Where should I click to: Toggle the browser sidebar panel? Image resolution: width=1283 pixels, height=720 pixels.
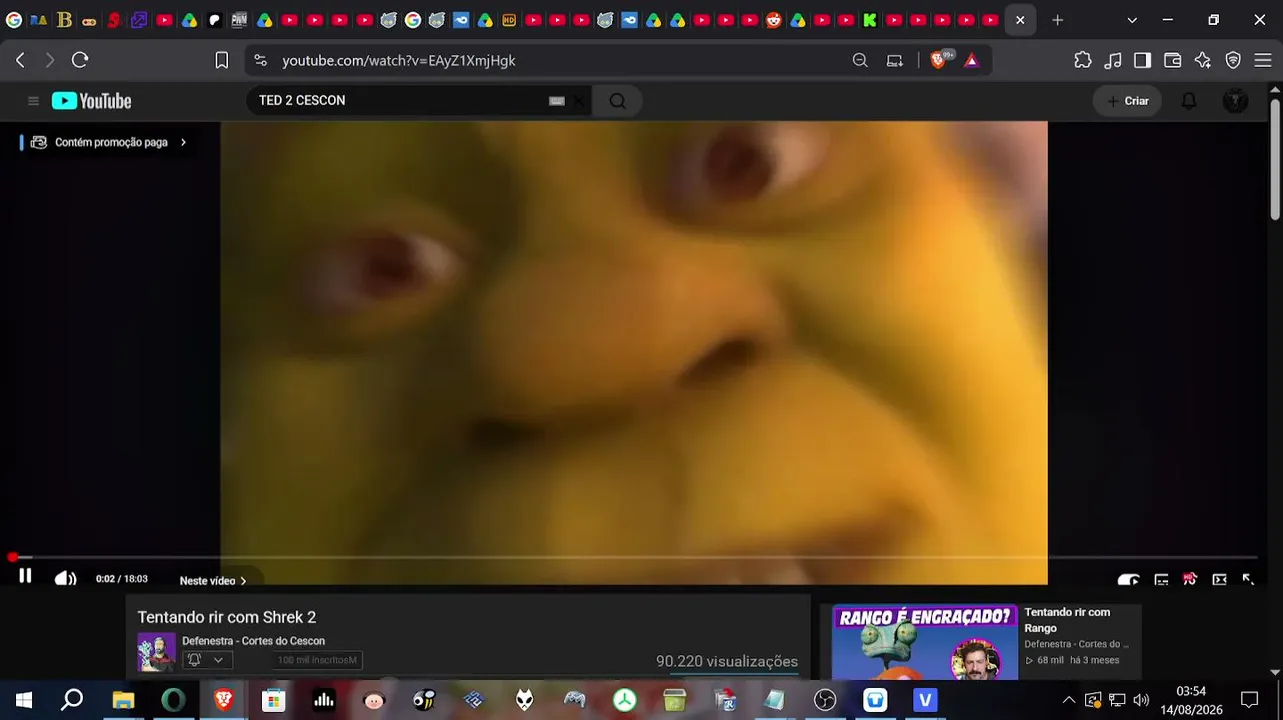[1142, 60]
